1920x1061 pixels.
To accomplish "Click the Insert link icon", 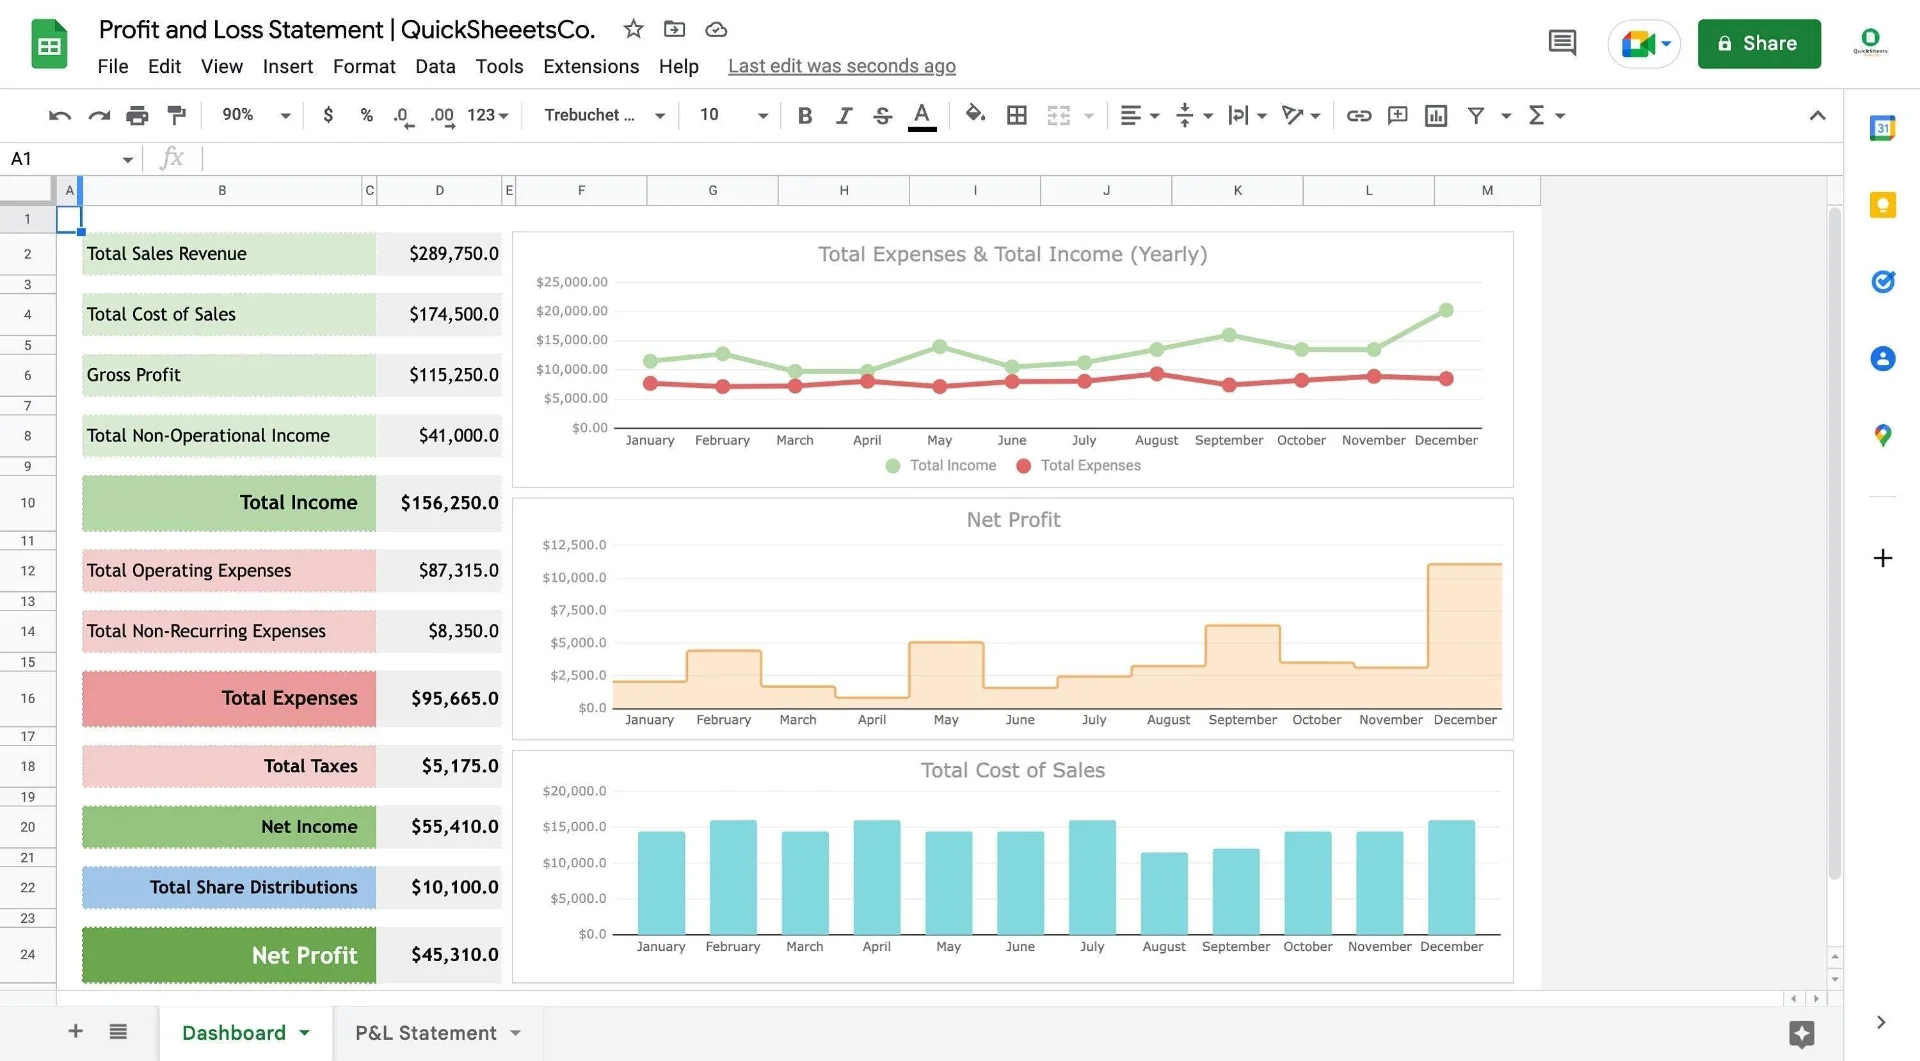I will click(1358, 116).
